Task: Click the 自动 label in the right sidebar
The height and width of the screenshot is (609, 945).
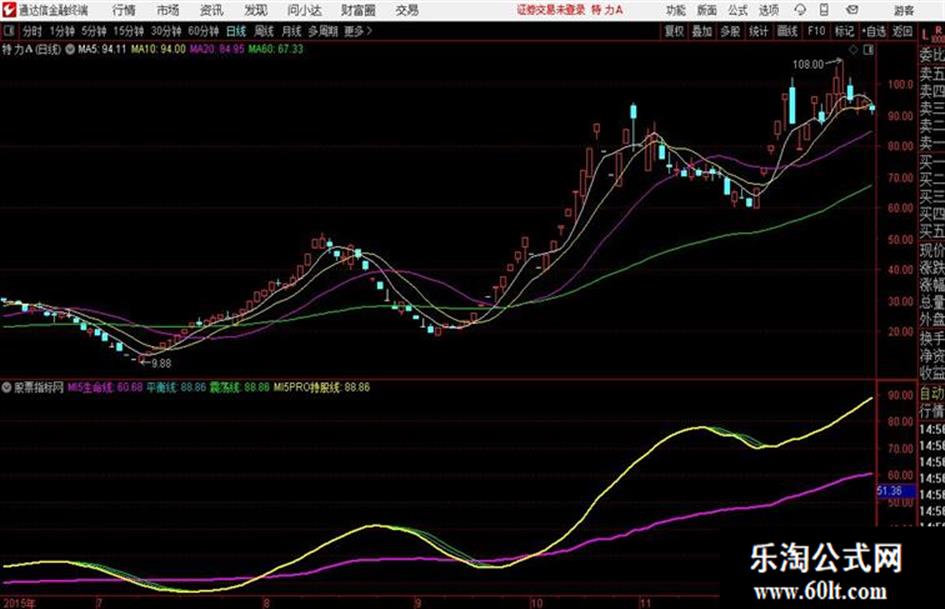Action: pyautogui.click(x=932, y=394)
